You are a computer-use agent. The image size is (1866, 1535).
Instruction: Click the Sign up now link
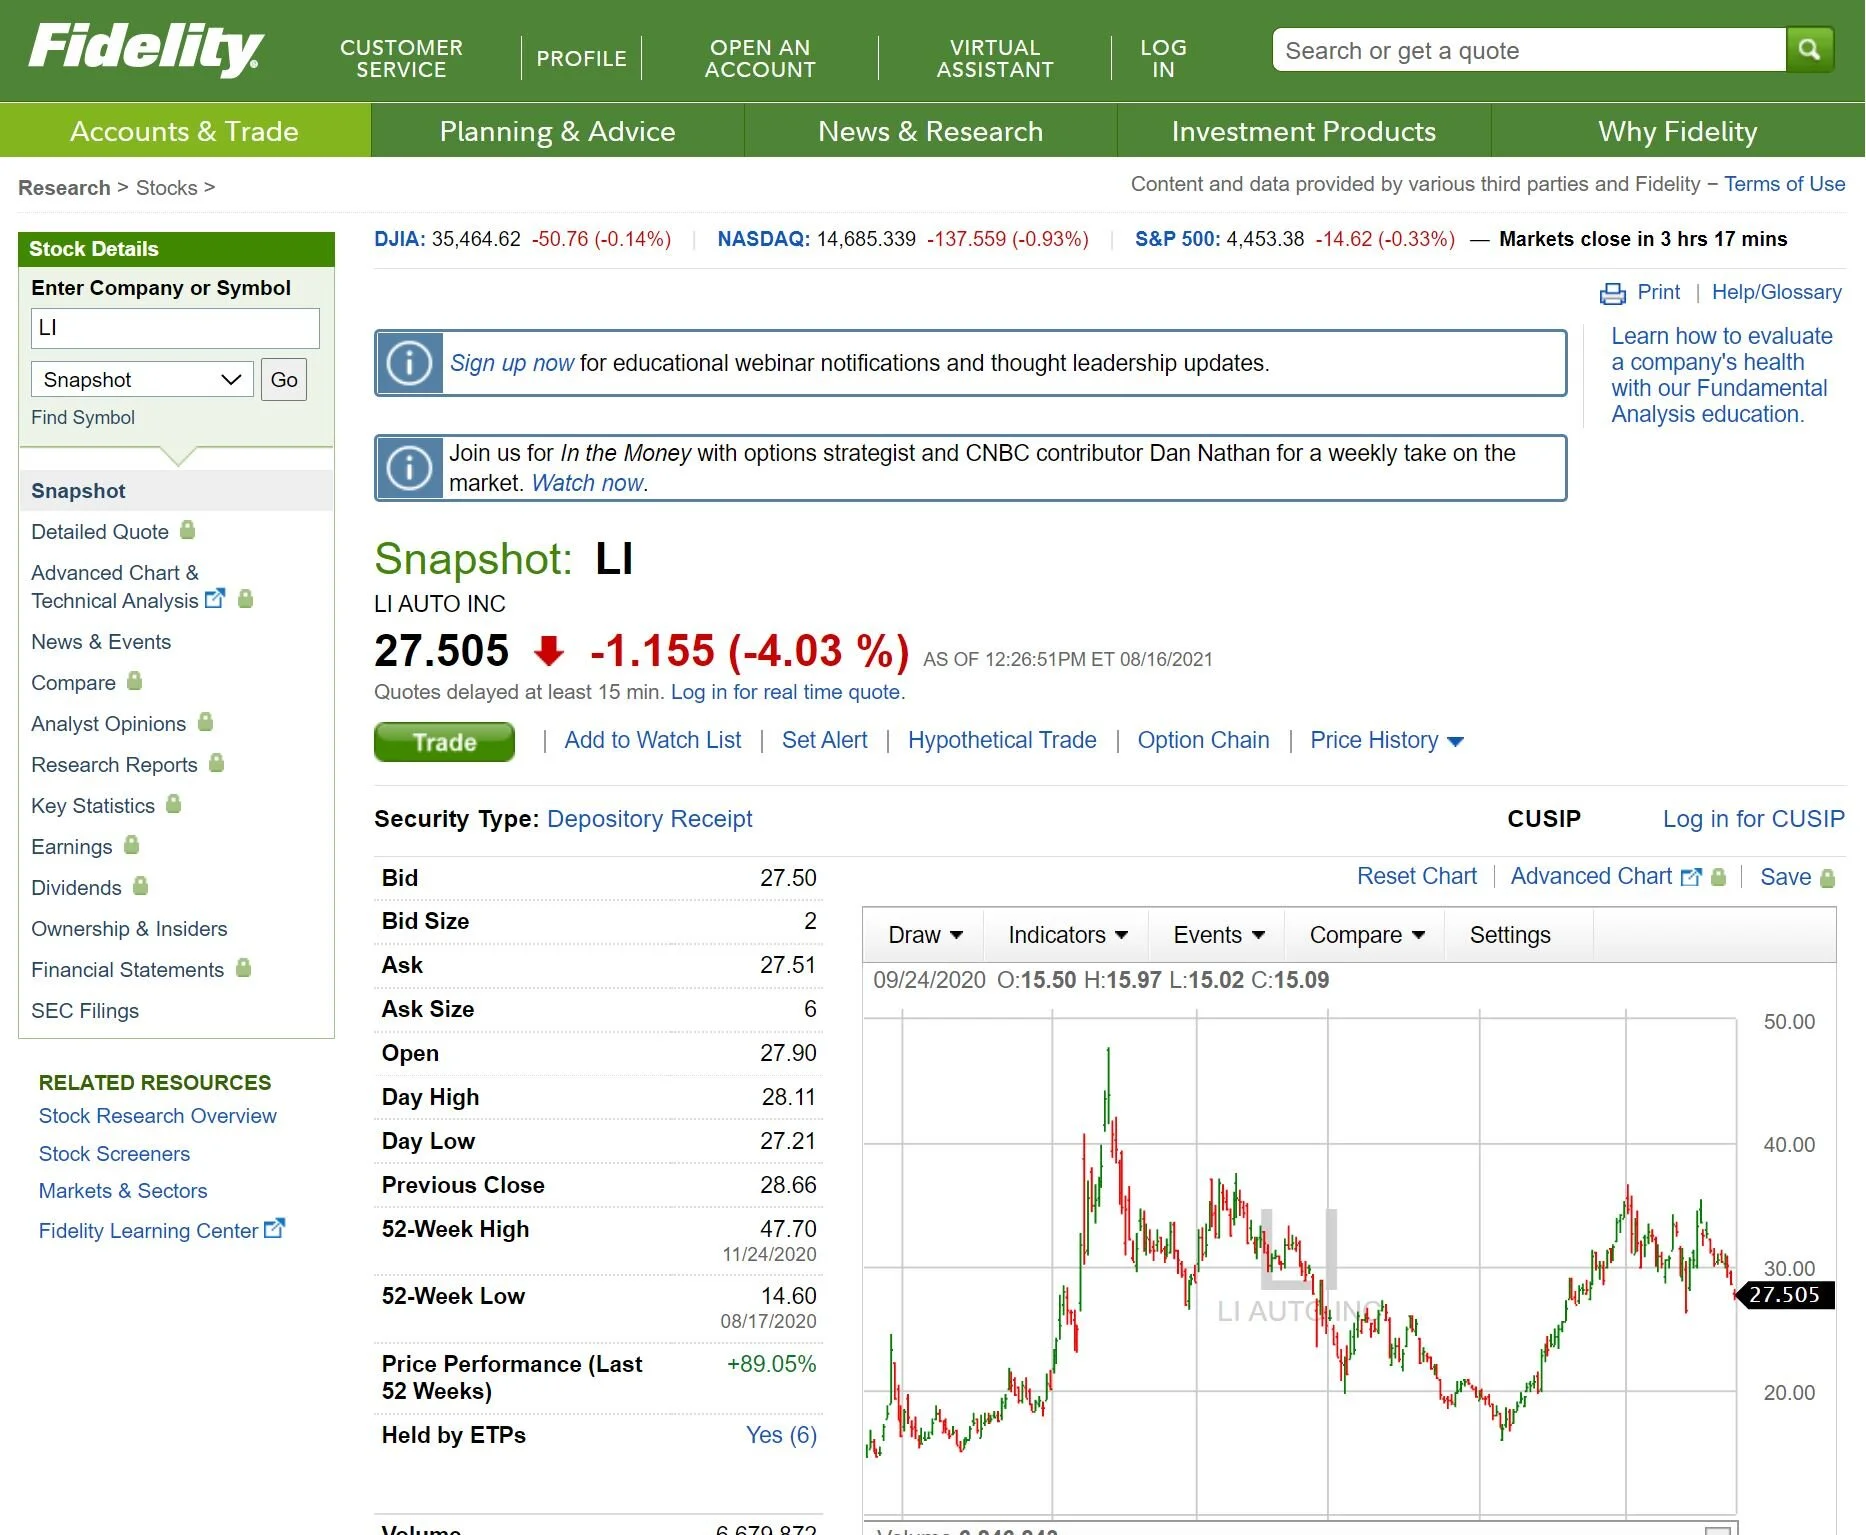click(512, 363)
